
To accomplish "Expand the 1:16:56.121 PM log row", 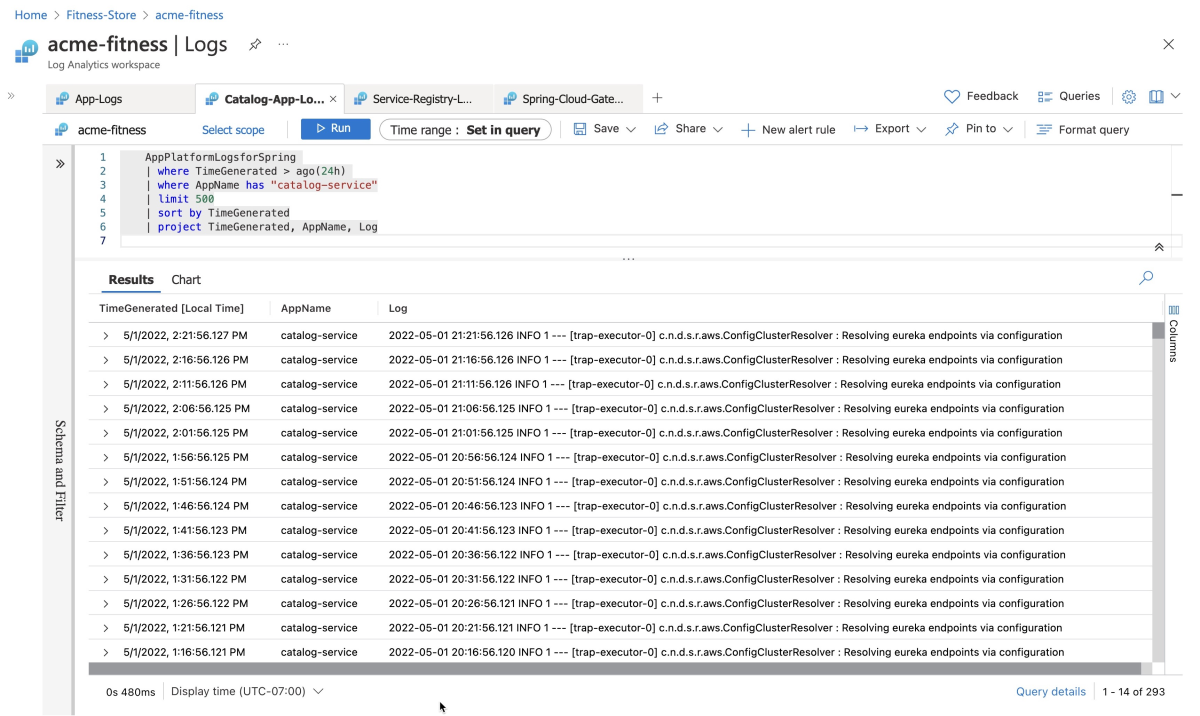I will click(x=106, y=652).
